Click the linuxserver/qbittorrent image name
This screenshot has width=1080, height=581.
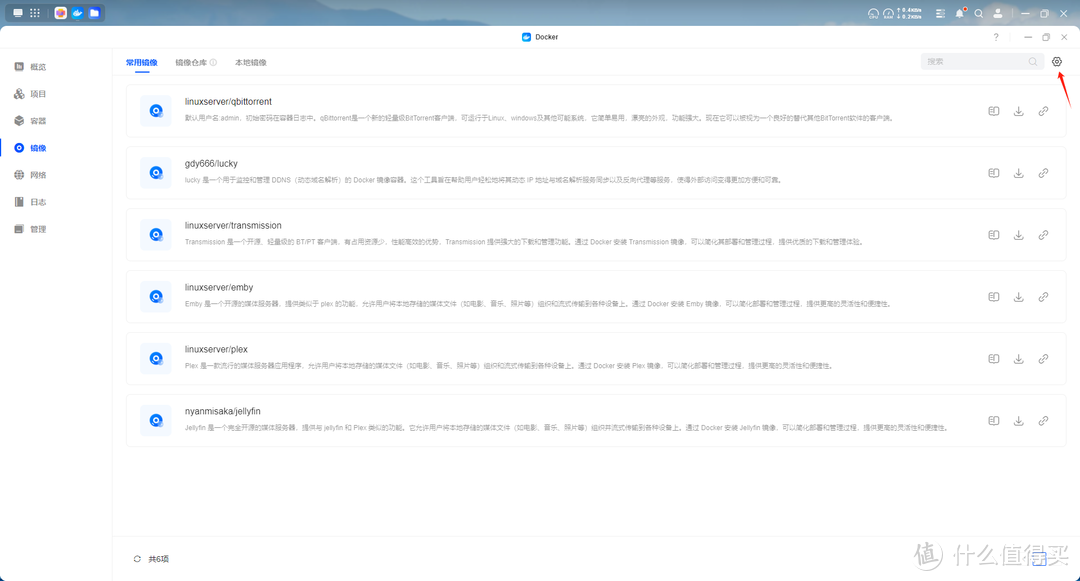228,102
